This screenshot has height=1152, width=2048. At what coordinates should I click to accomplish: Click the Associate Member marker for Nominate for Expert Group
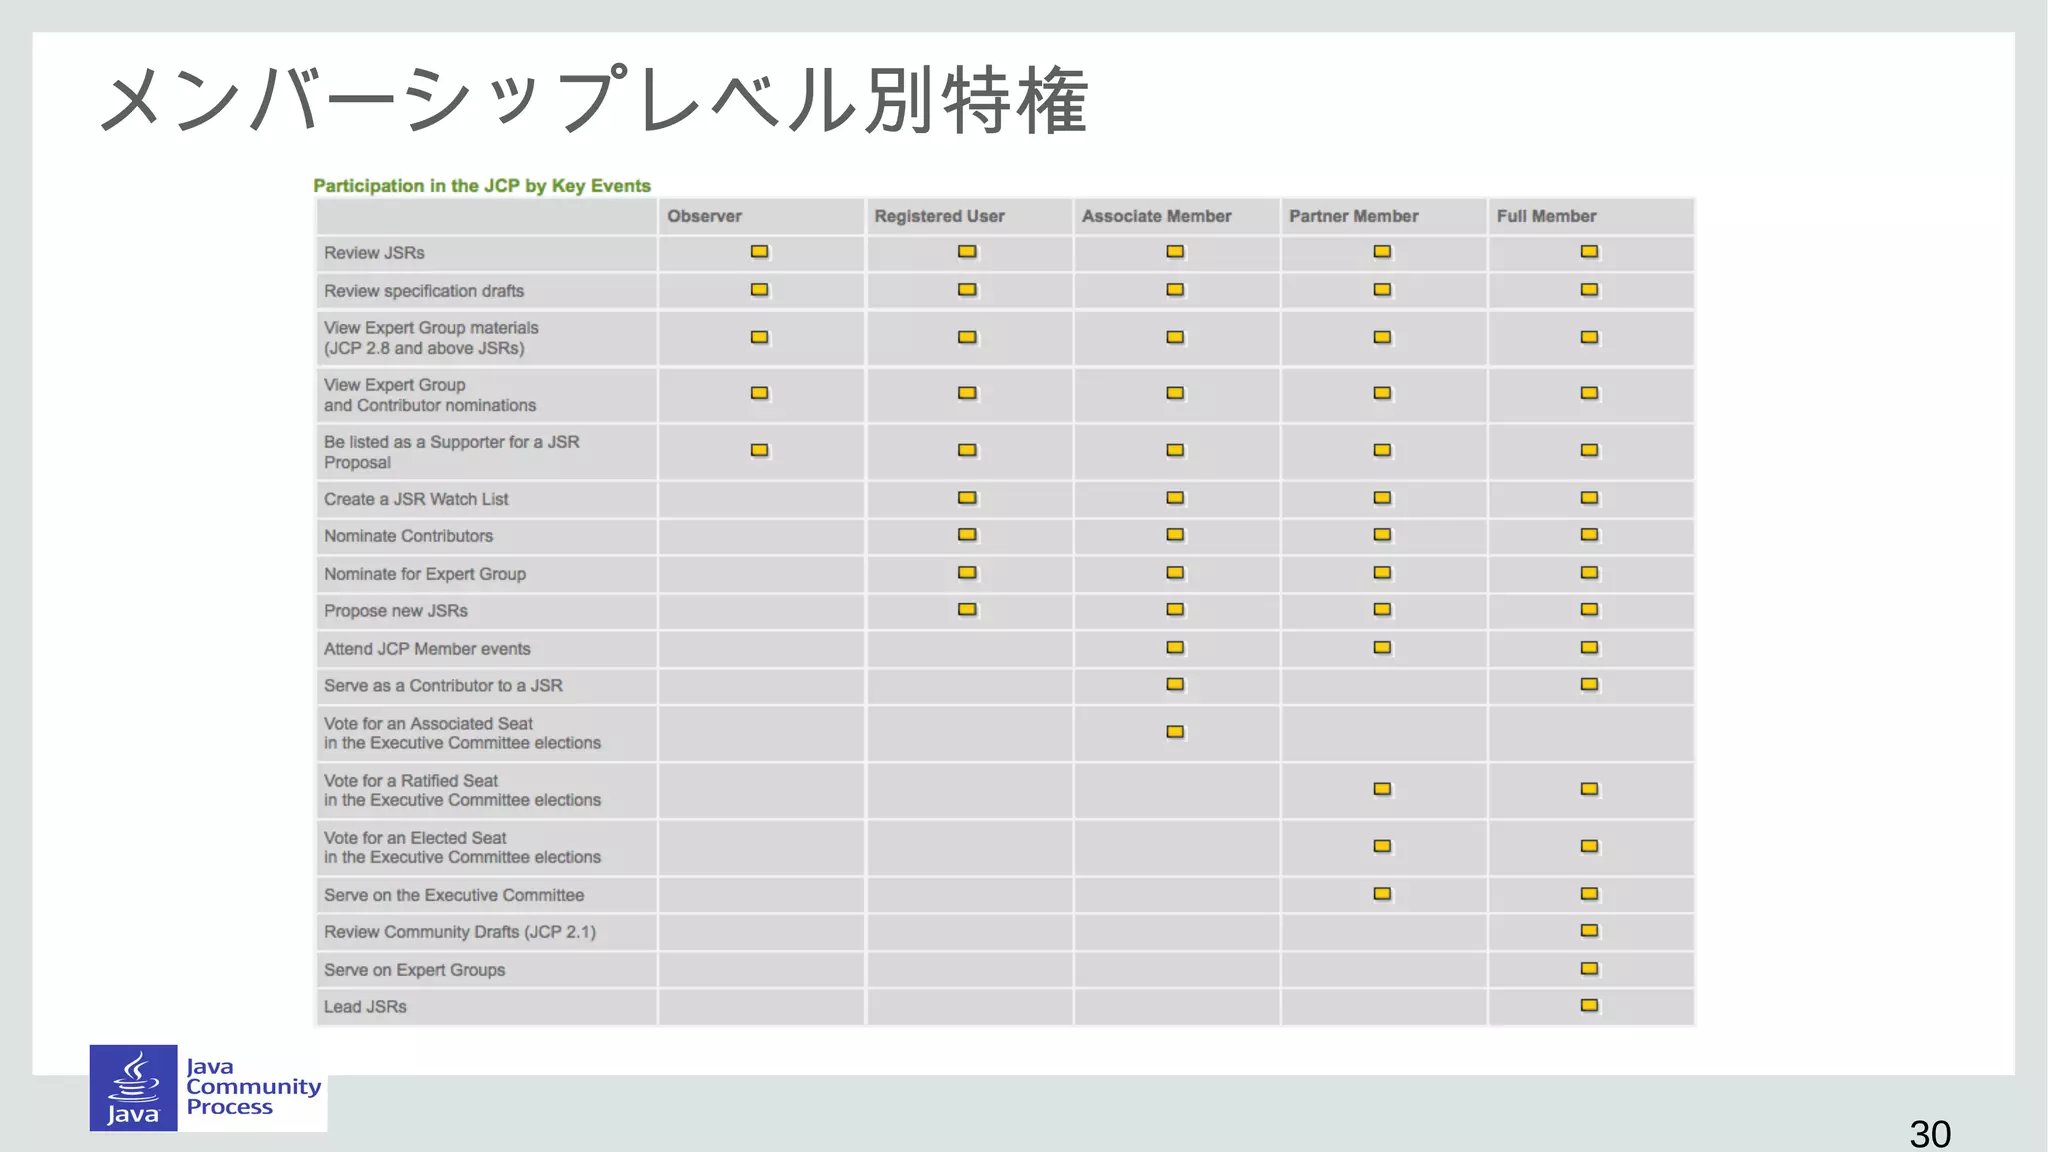point(1175,573)
